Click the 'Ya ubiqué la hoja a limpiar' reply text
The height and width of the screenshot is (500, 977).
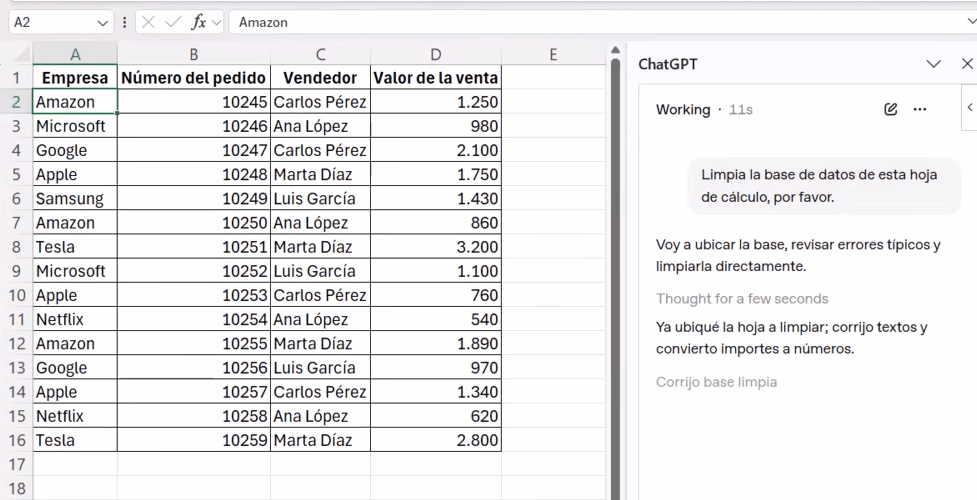coord(791,337)
